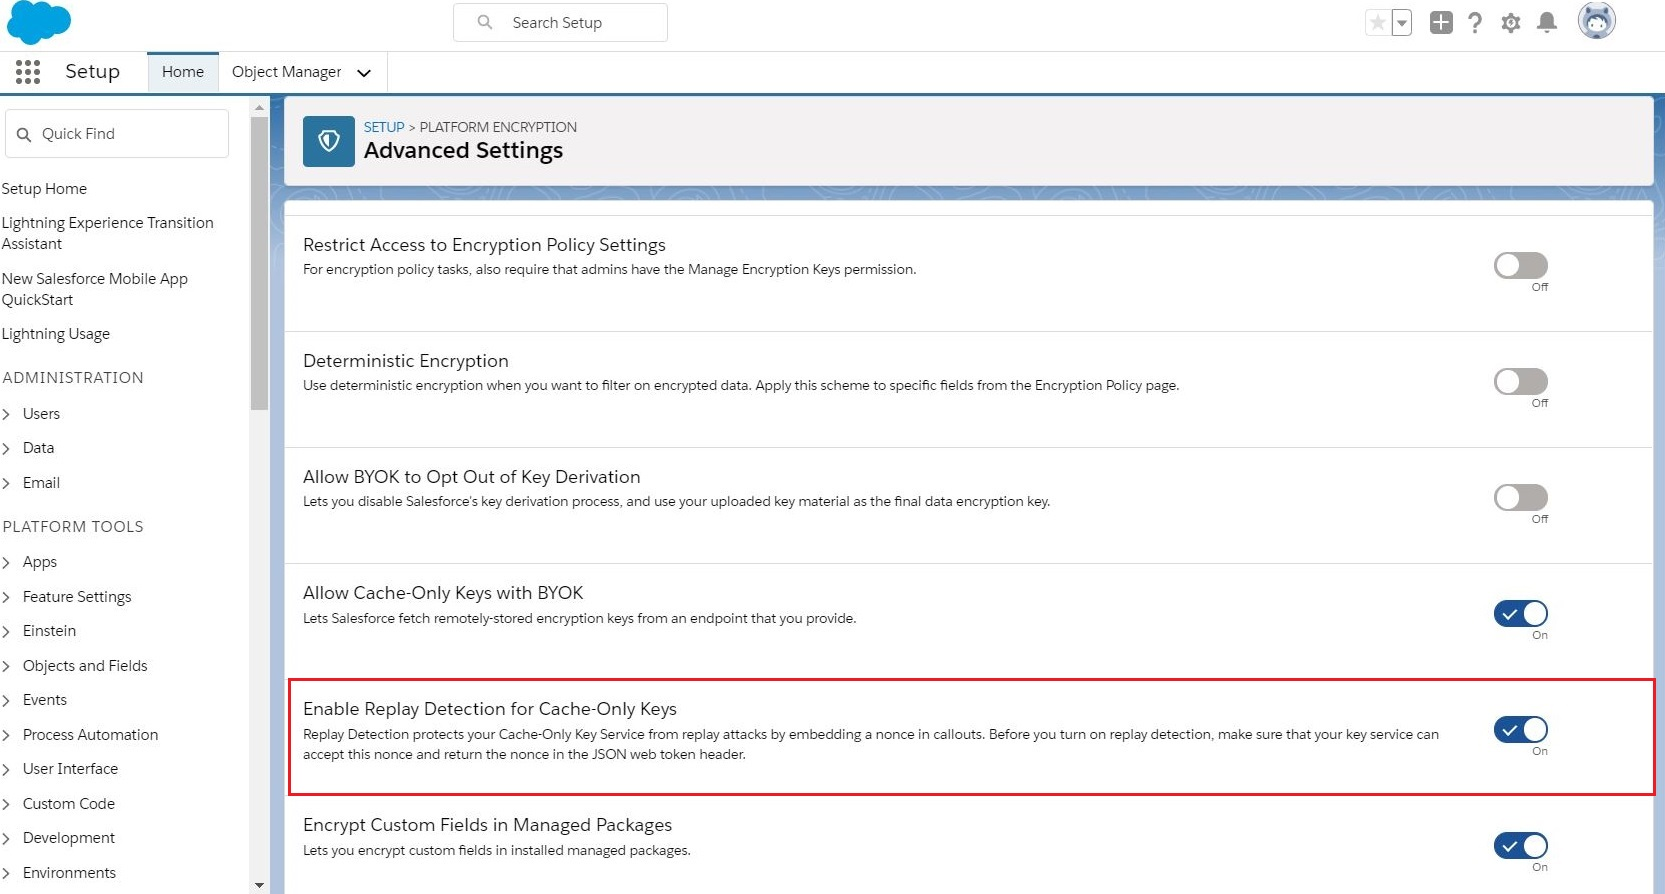Enable Restrict Access to Encryption Policy Settings

tap(1520, 266)
